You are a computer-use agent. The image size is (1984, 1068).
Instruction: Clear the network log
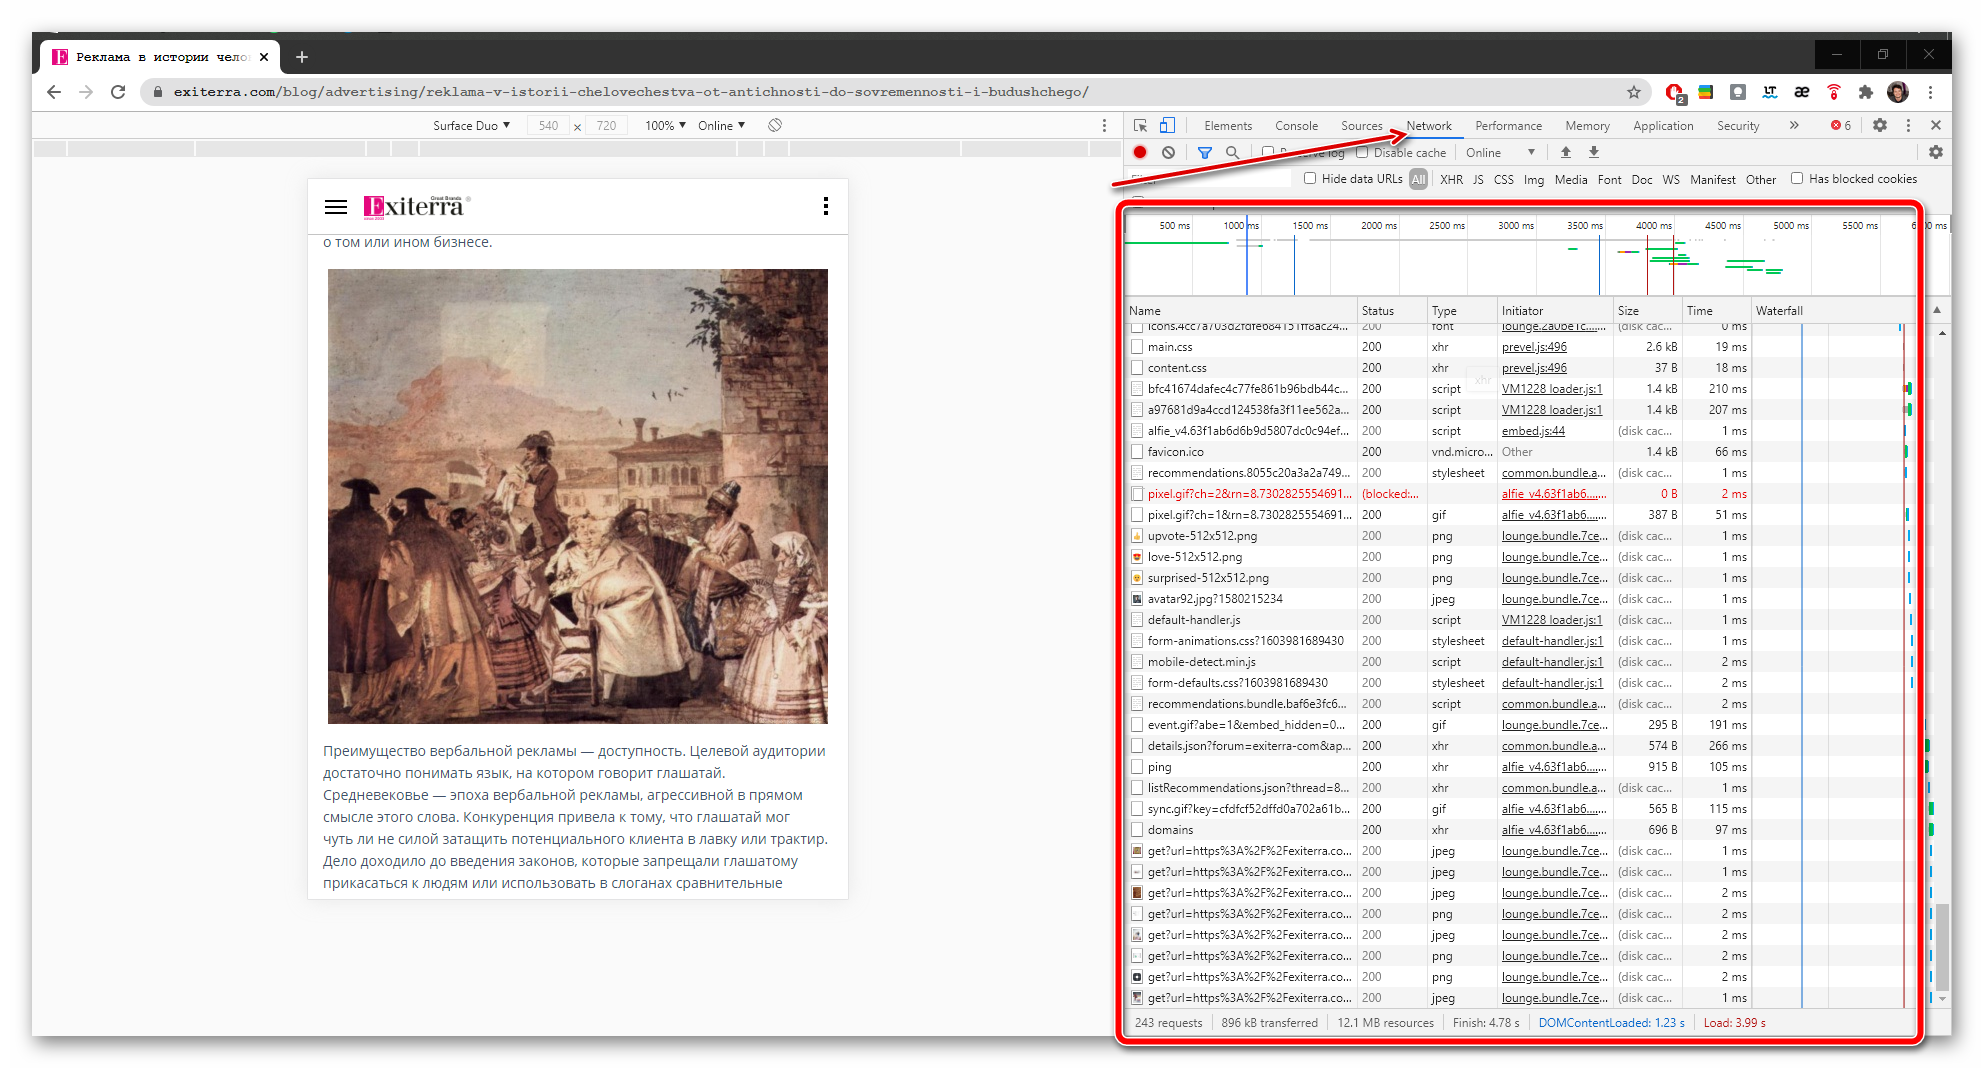click(1168, 152)
